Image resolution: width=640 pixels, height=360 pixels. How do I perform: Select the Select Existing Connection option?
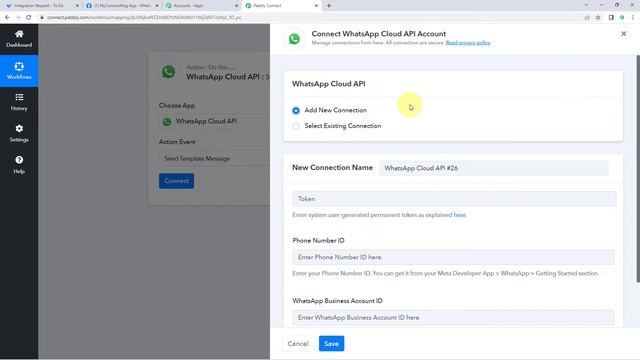coord(296,126)
